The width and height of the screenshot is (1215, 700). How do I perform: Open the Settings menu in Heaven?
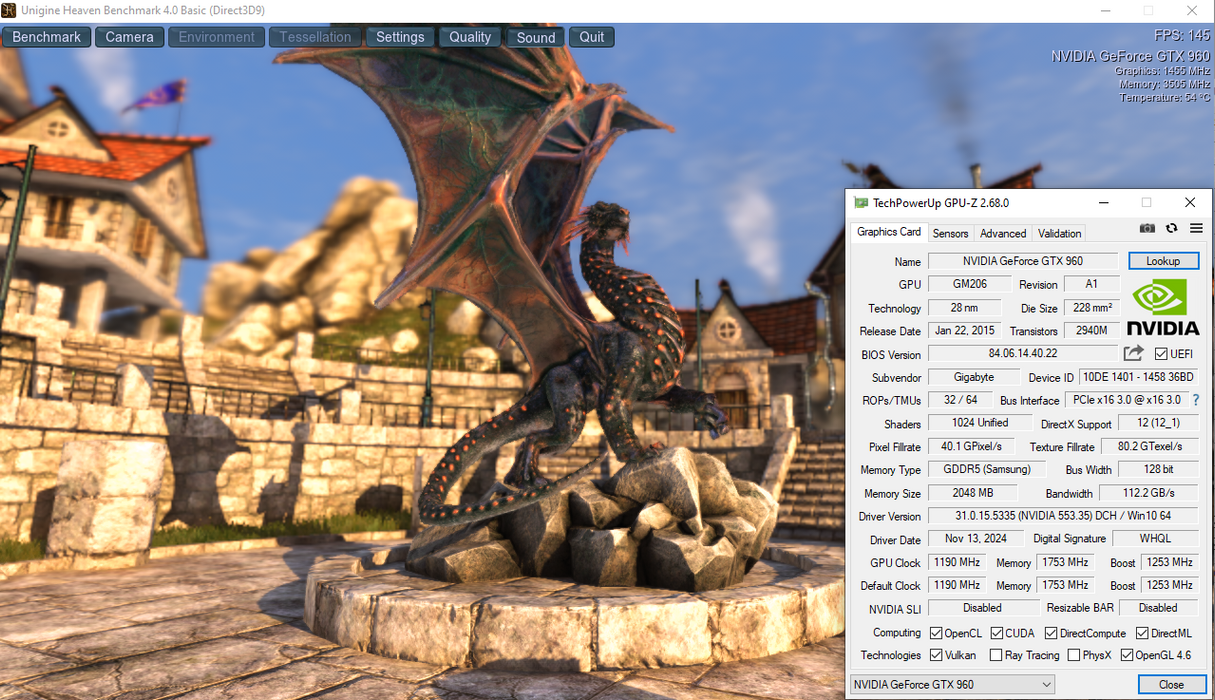[400, 37]
